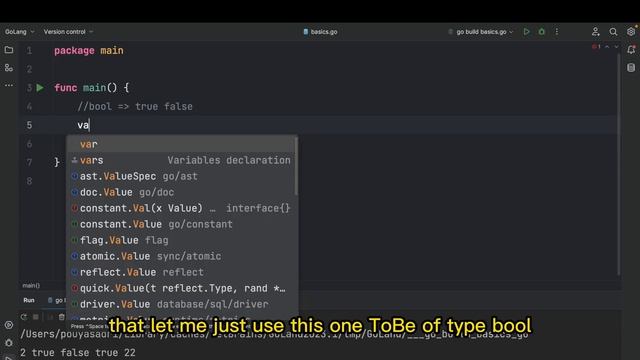This screenshot has height=360, width=640.
Task: Click the completion popup scrollbar
Action: click(296, 166)
